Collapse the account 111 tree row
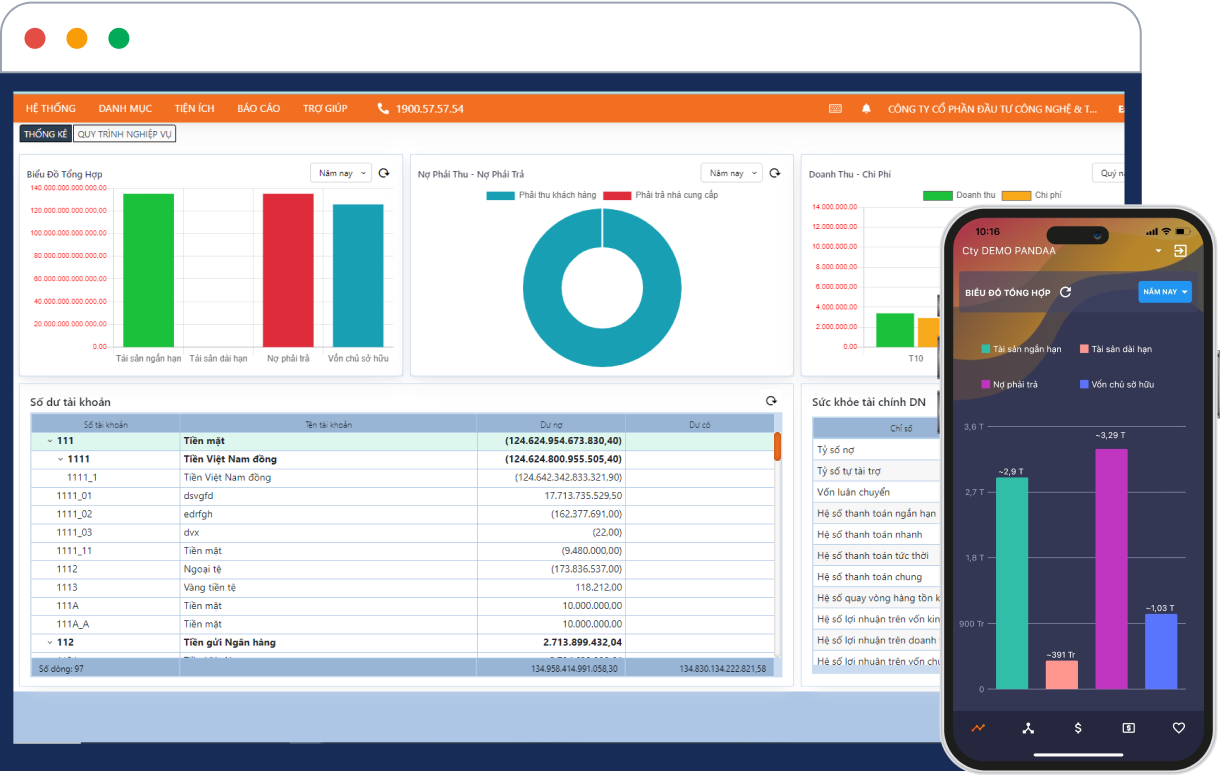This screenshot has width=1220, height=775. (x=49, y=441)
